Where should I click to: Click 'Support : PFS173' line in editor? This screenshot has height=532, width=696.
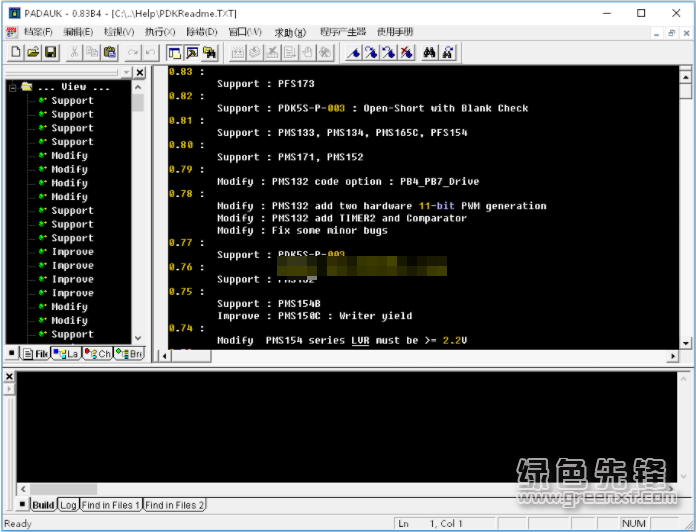(x=265, y=84)
